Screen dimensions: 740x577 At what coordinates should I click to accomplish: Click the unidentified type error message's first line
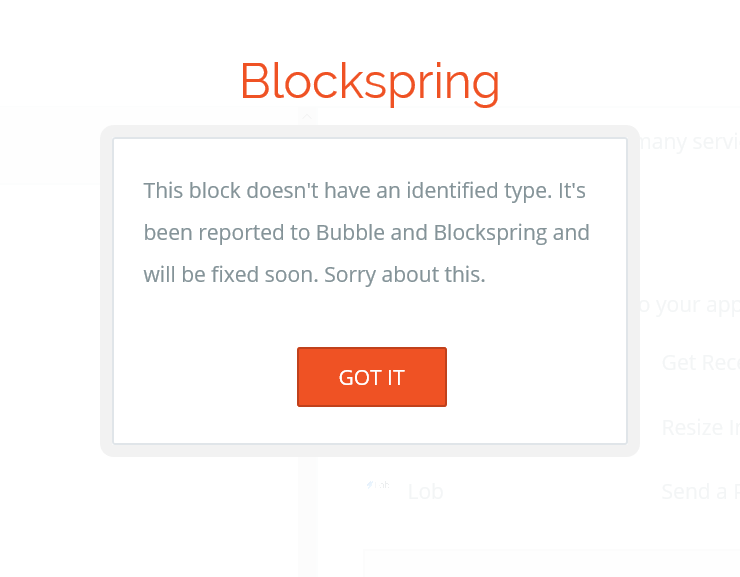tap(364, 191)
